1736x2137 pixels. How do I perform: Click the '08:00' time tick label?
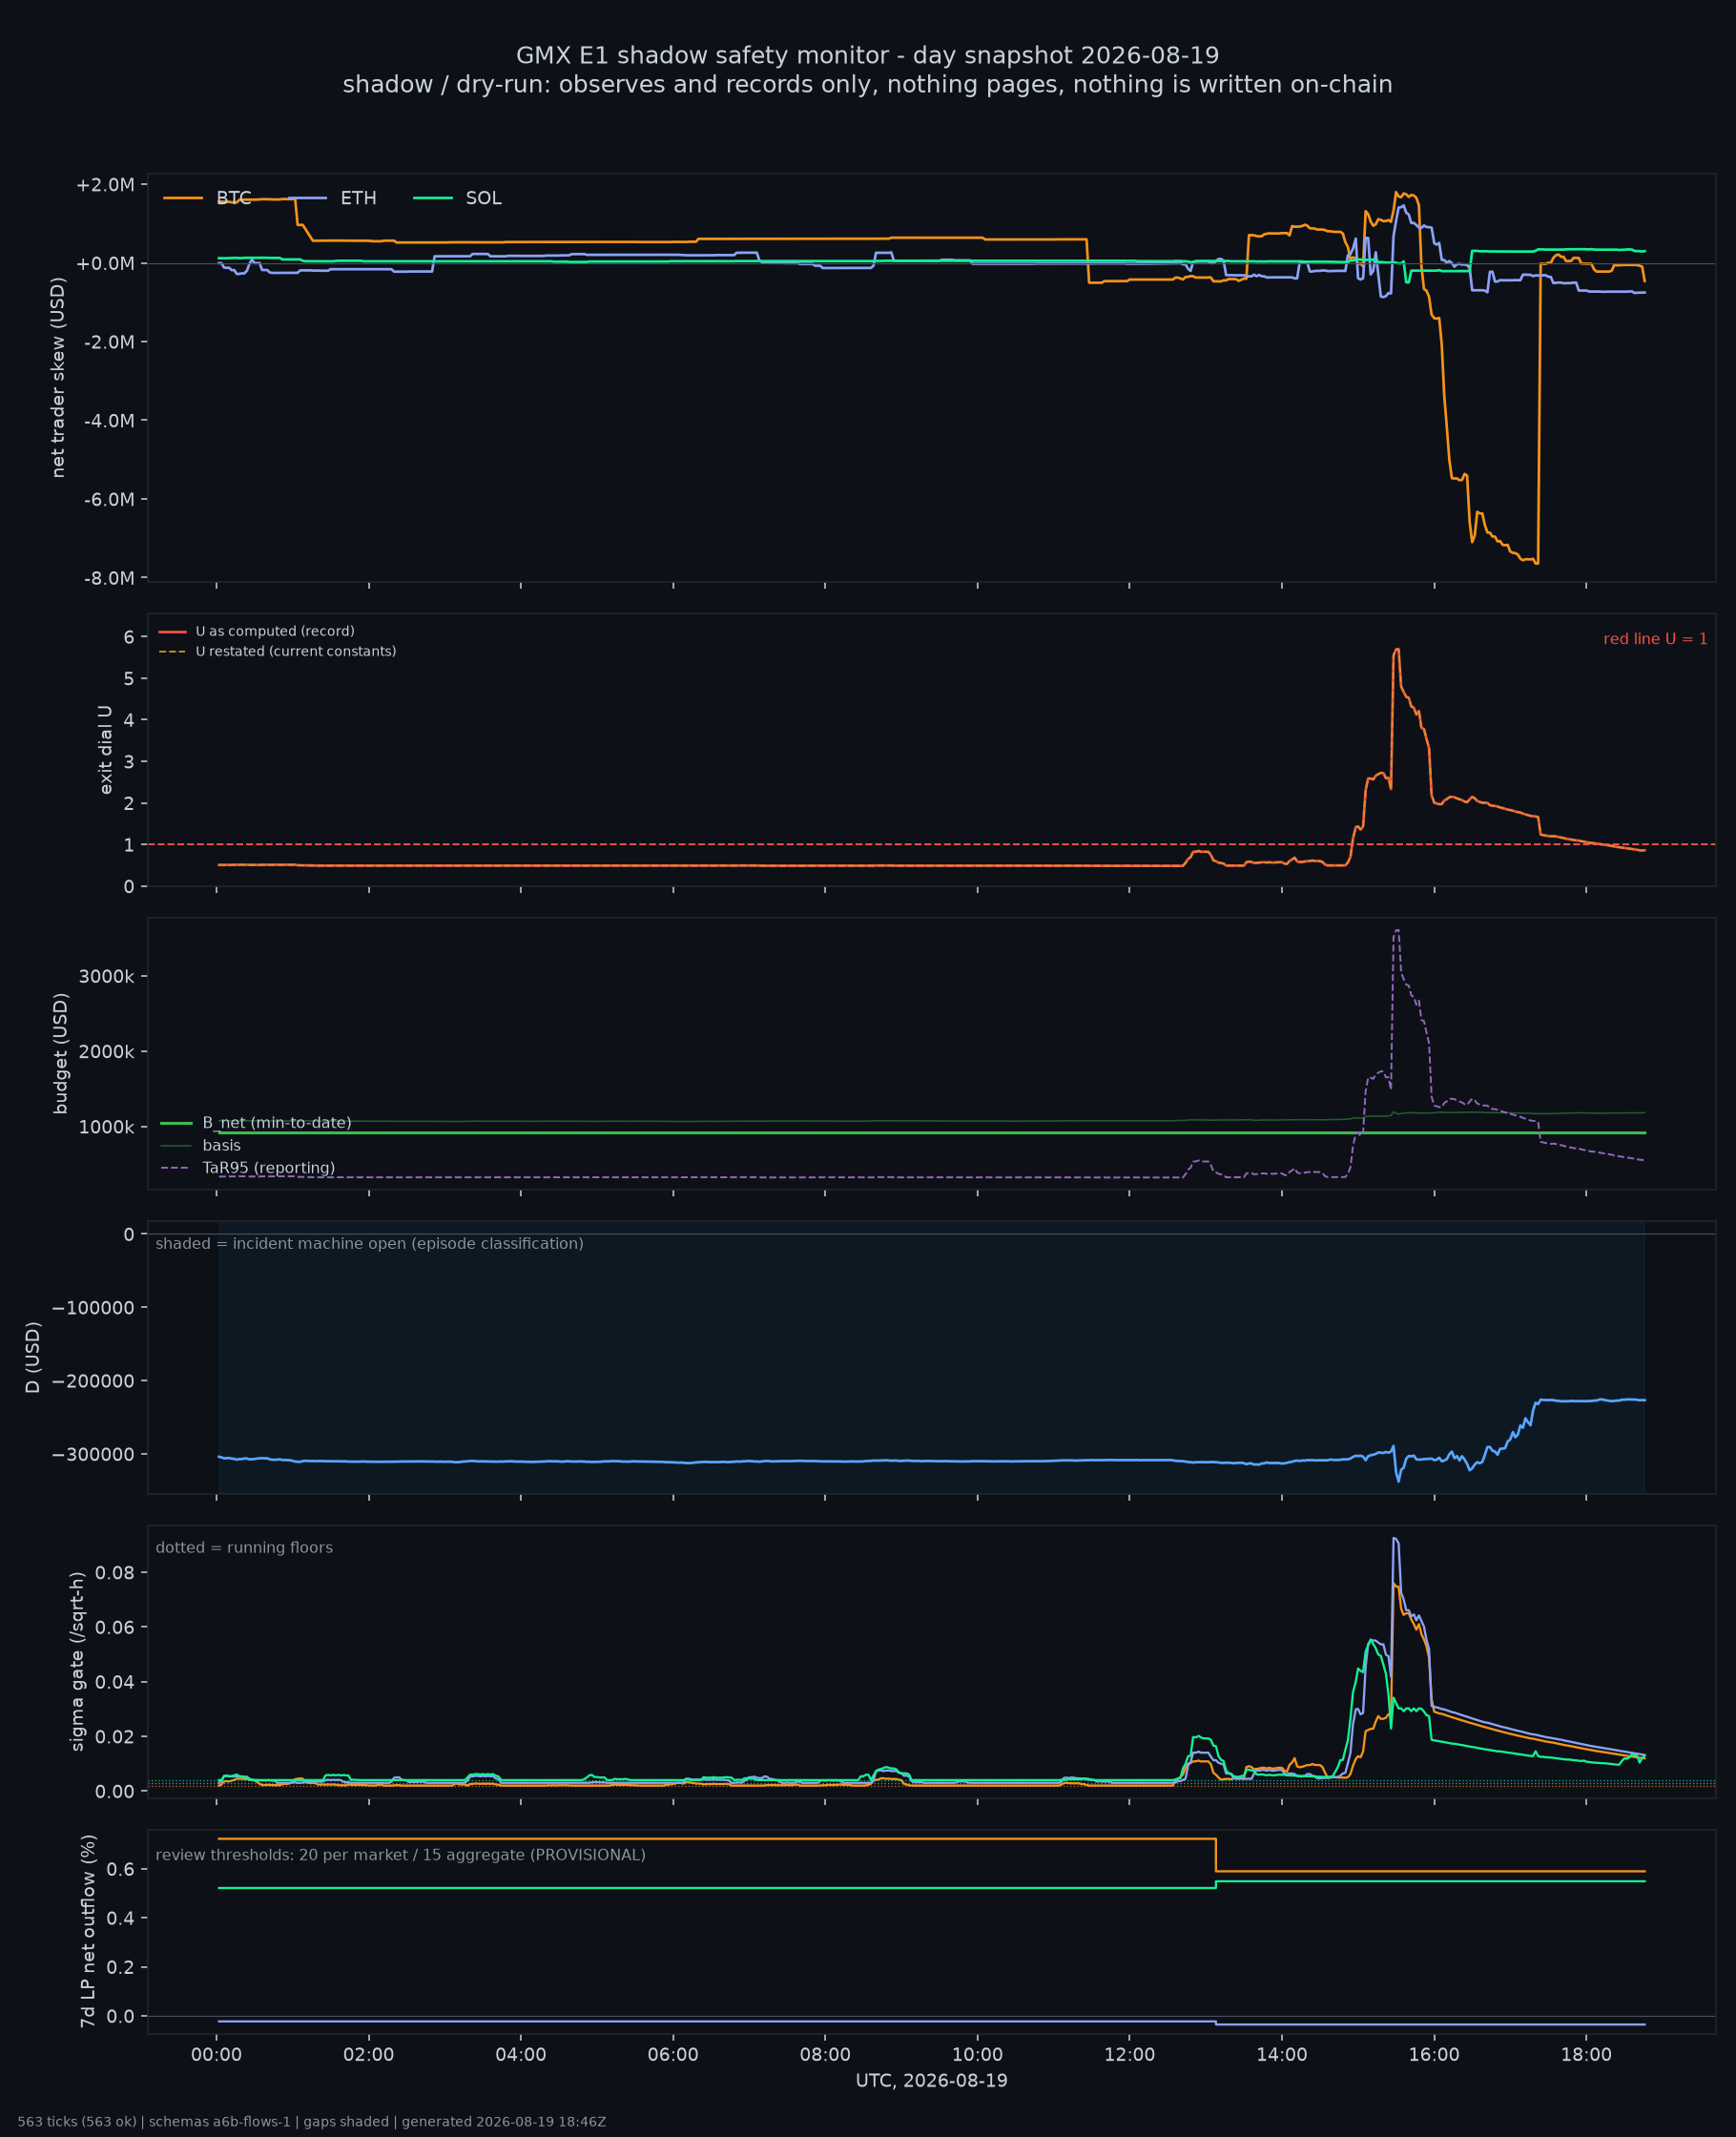(825, 2055)
